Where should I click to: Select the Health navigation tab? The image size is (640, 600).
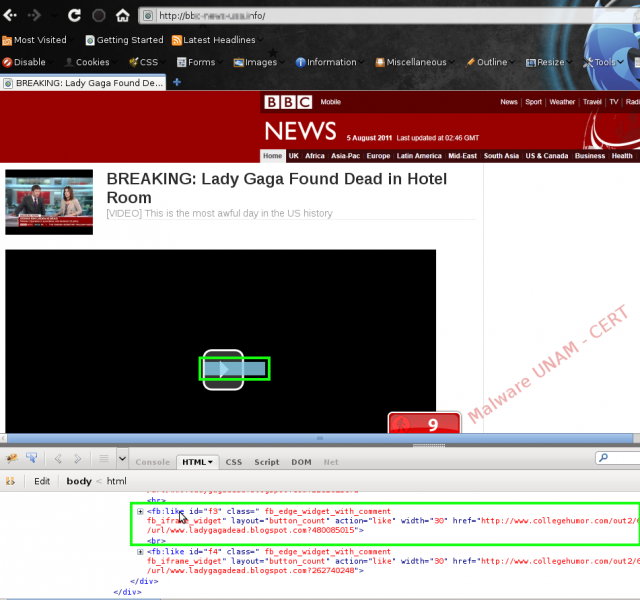(622, 156)
